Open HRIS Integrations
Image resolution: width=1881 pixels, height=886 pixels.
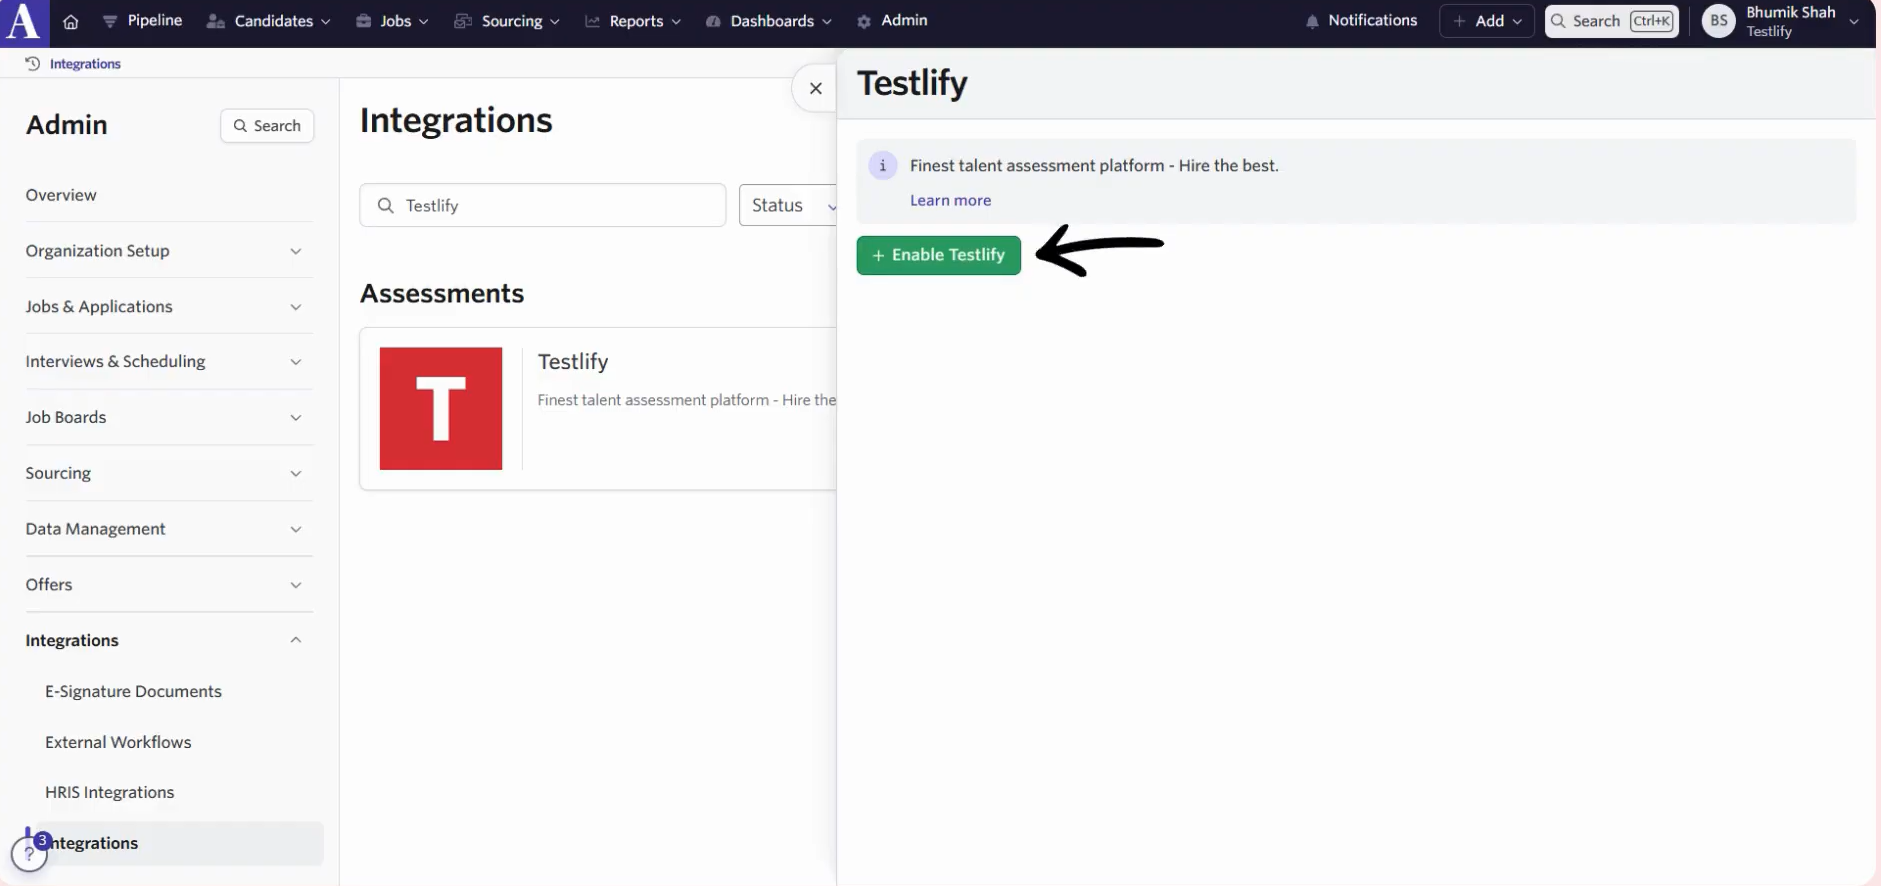(x=109, y=793)
